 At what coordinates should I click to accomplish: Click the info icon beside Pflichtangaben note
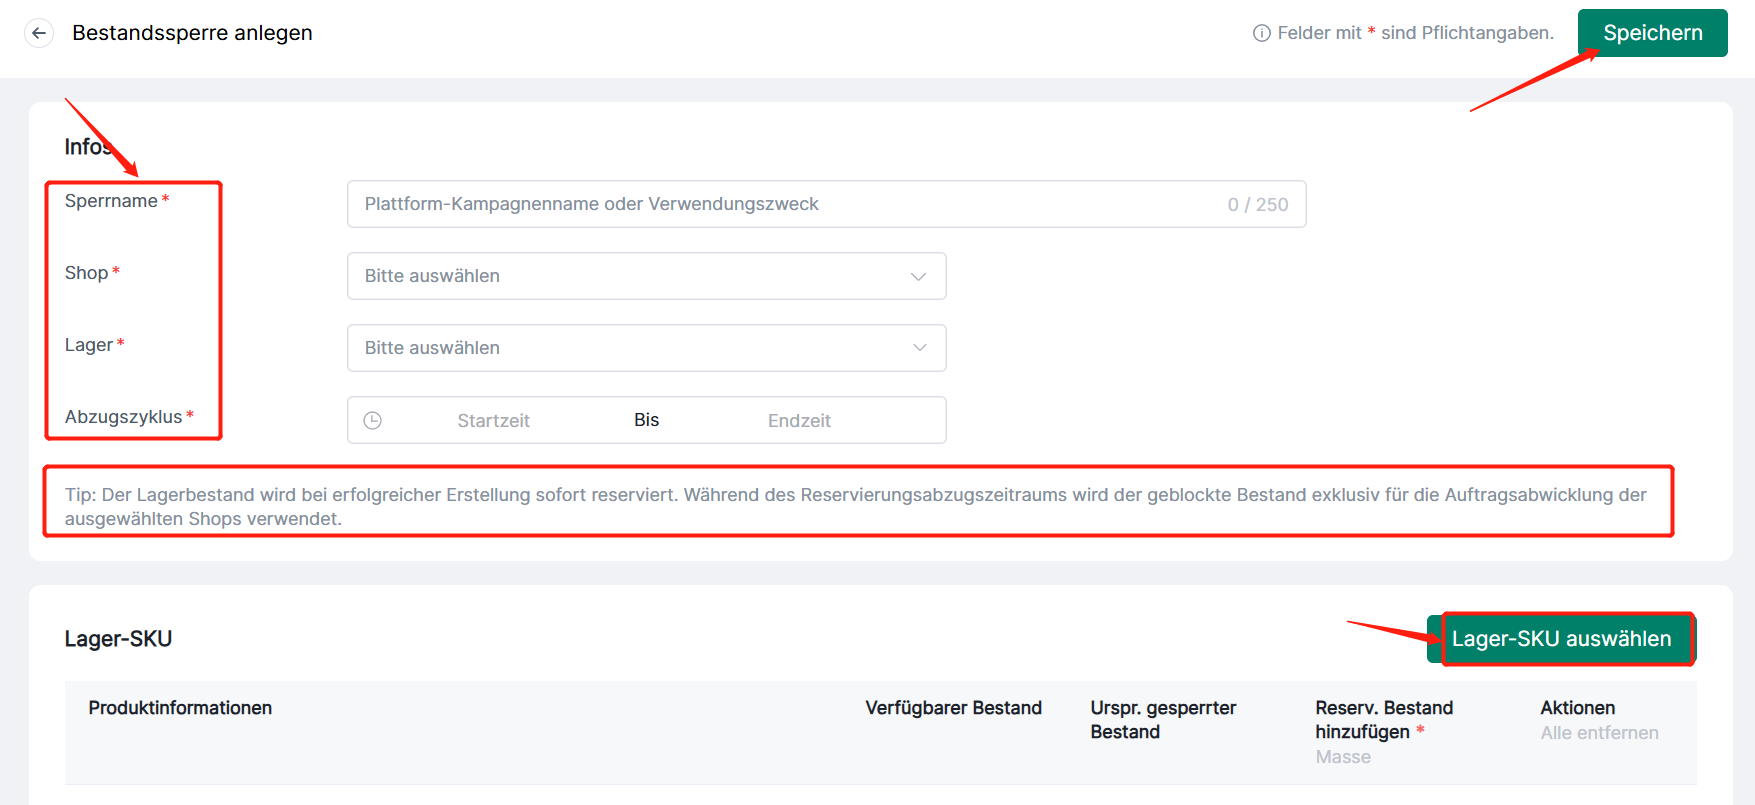coord(1261,33)
